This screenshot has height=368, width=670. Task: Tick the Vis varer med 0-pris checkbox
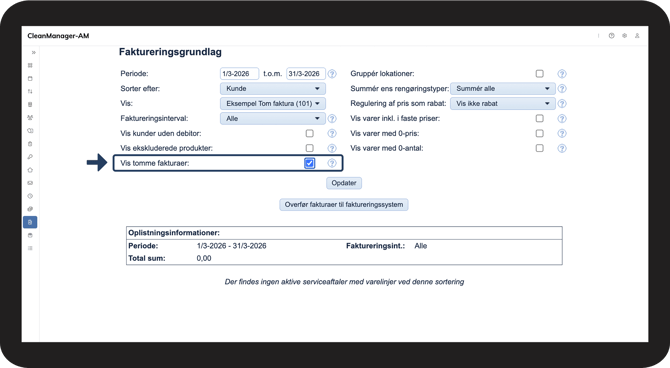click(x=540, y=133)
